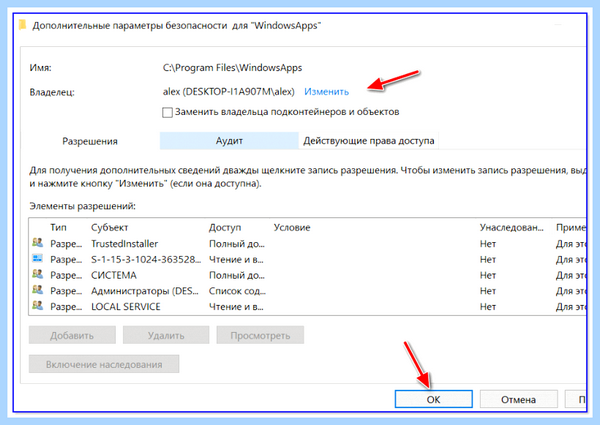Viewport: 600px width, 425px height.
Task: Select the S-1-15-3-1024-363528... entry
Action: [308, 259]
